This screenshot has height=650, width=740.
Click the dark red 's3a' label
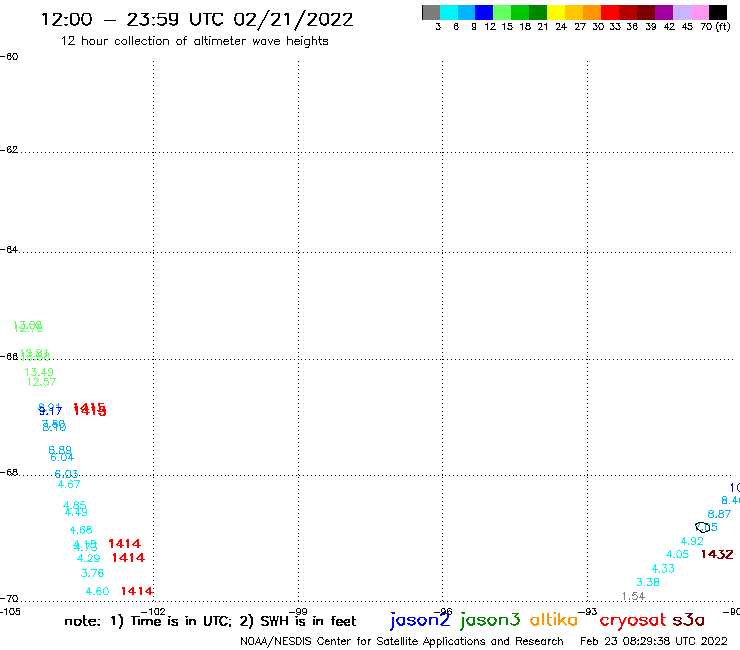tap(688, 620)
